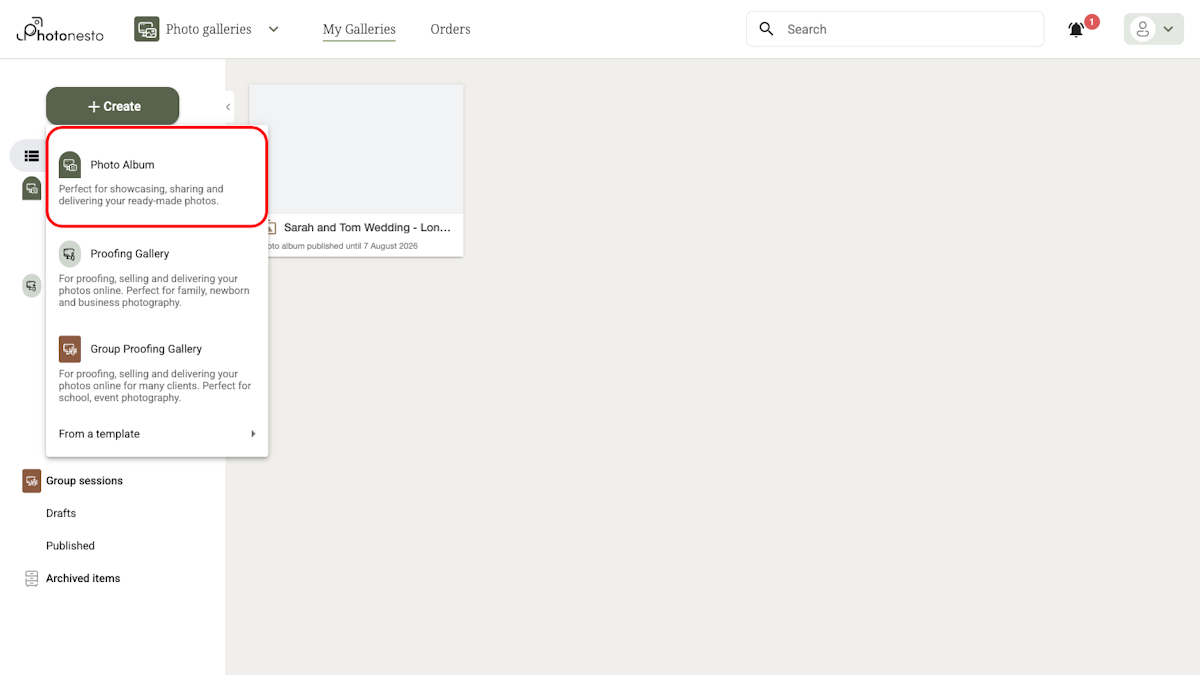Select the list view icon in sidebar
Image resolution: width=1200 pixels, height=675 pixels.
point(31,156)
